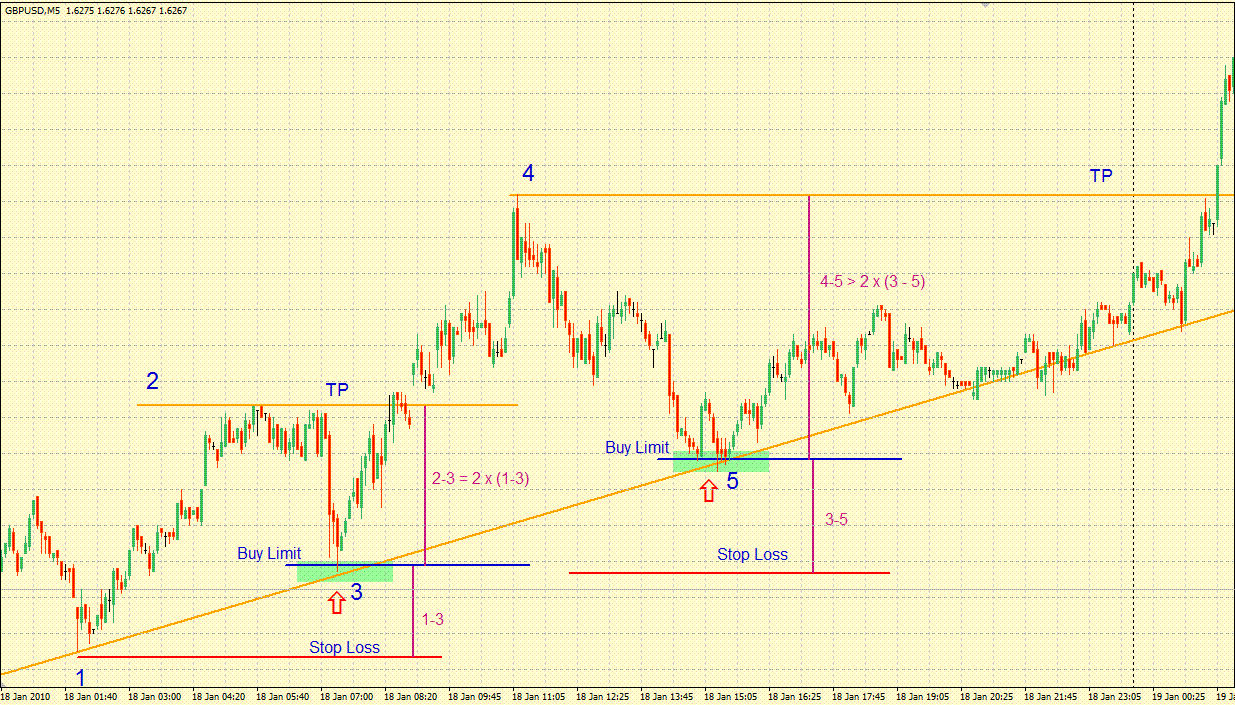This screenshot has width=1235, height=705.
Task: Click the "19 Jan 00:25" time axis label
Action: [x=1177, y=696]
